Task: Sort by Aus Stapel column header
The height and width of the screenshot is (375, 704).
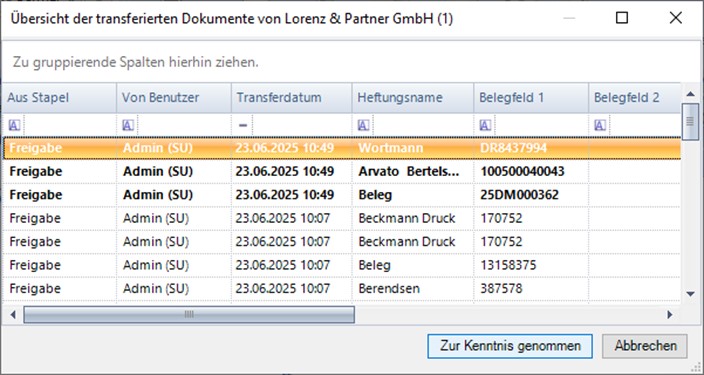Action: coord(59,98)
